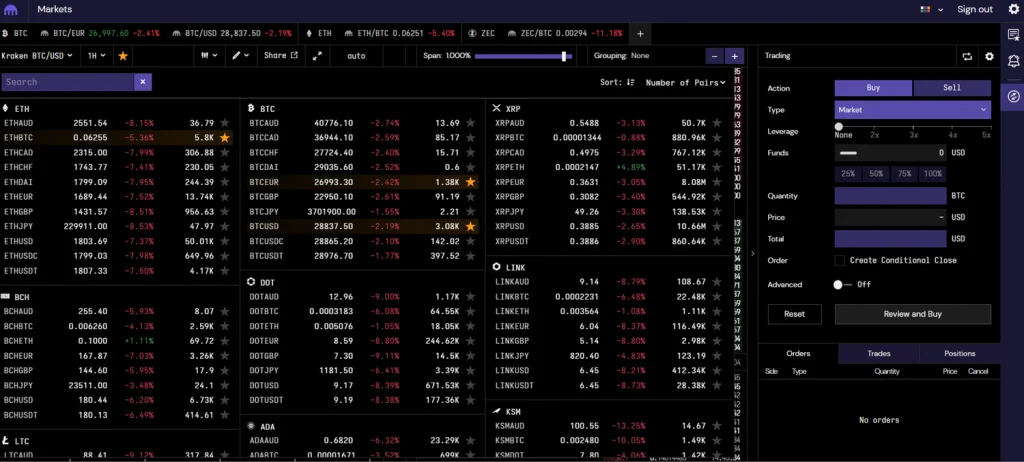The width and height of the screenshot is (1024, 462).
Task: Click the Reset button
Action: (x=794, y=314)
